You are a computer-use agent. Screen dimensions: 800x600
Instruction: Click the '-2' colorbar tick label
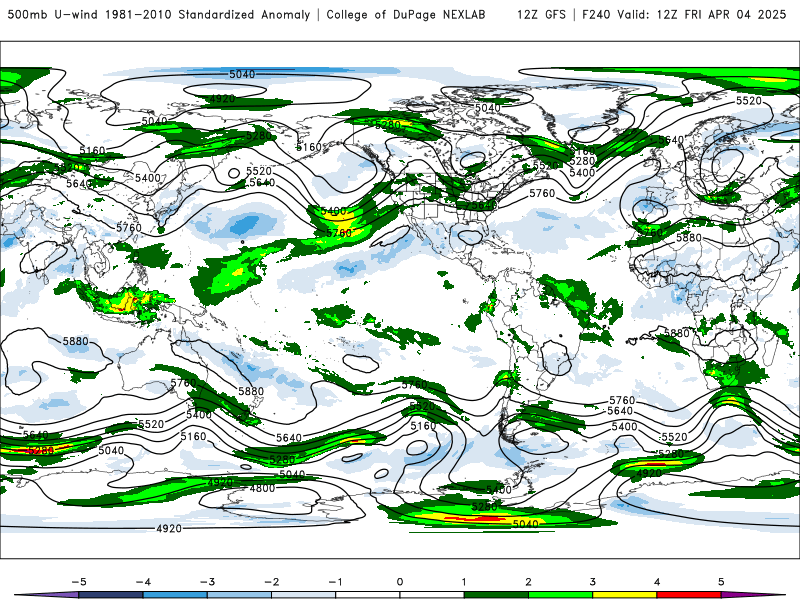coord(271,582)
